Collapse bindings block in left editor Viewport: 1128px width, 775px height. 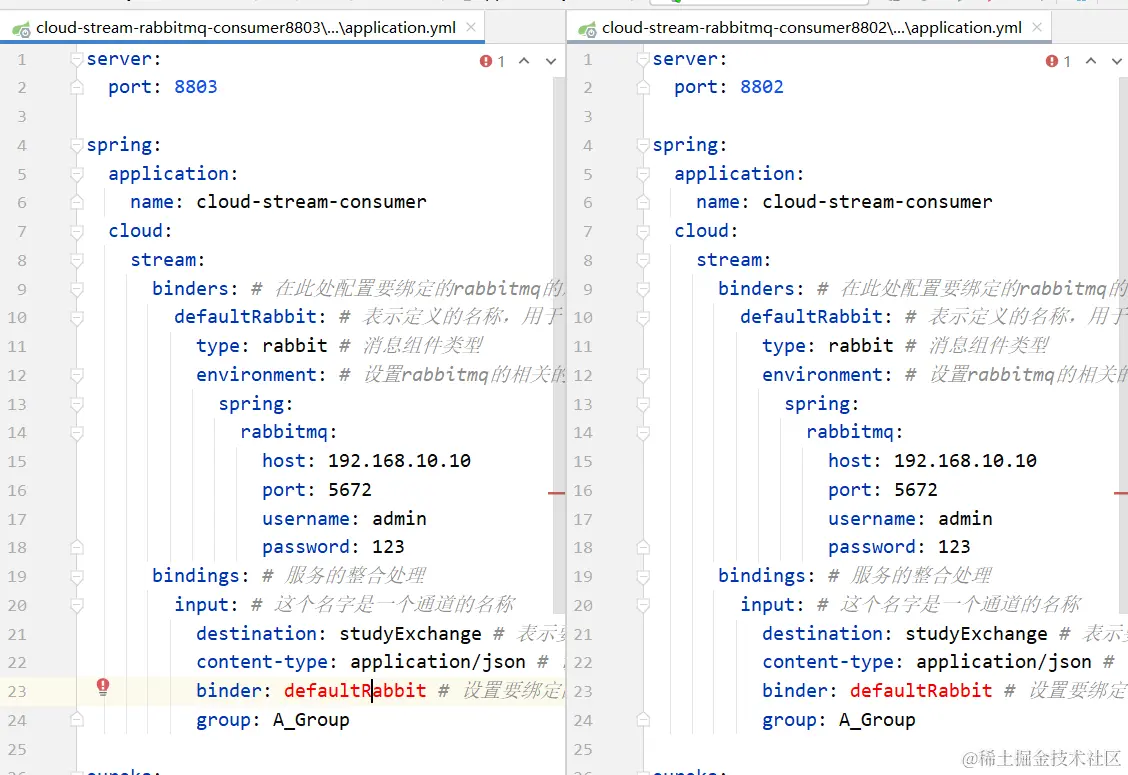coord(77,576)
